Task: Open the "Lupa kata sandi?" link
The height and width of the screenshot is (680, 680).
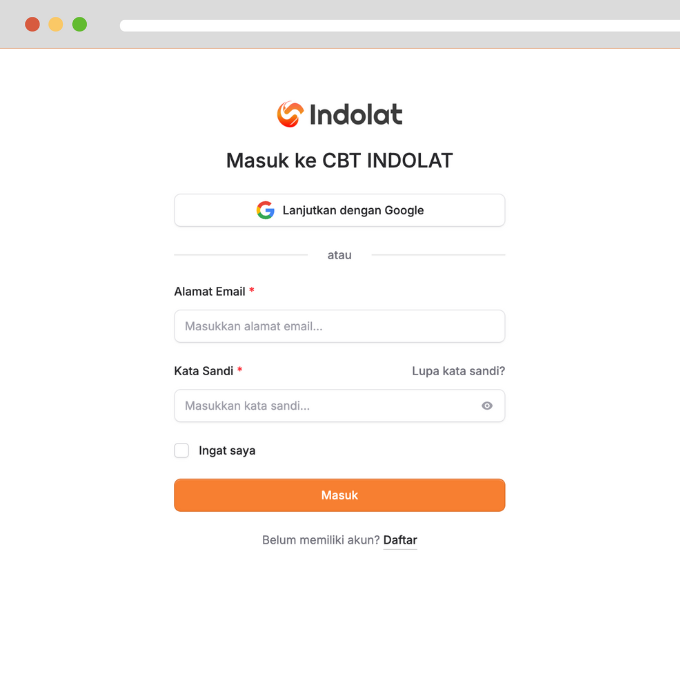Action: 458,371
